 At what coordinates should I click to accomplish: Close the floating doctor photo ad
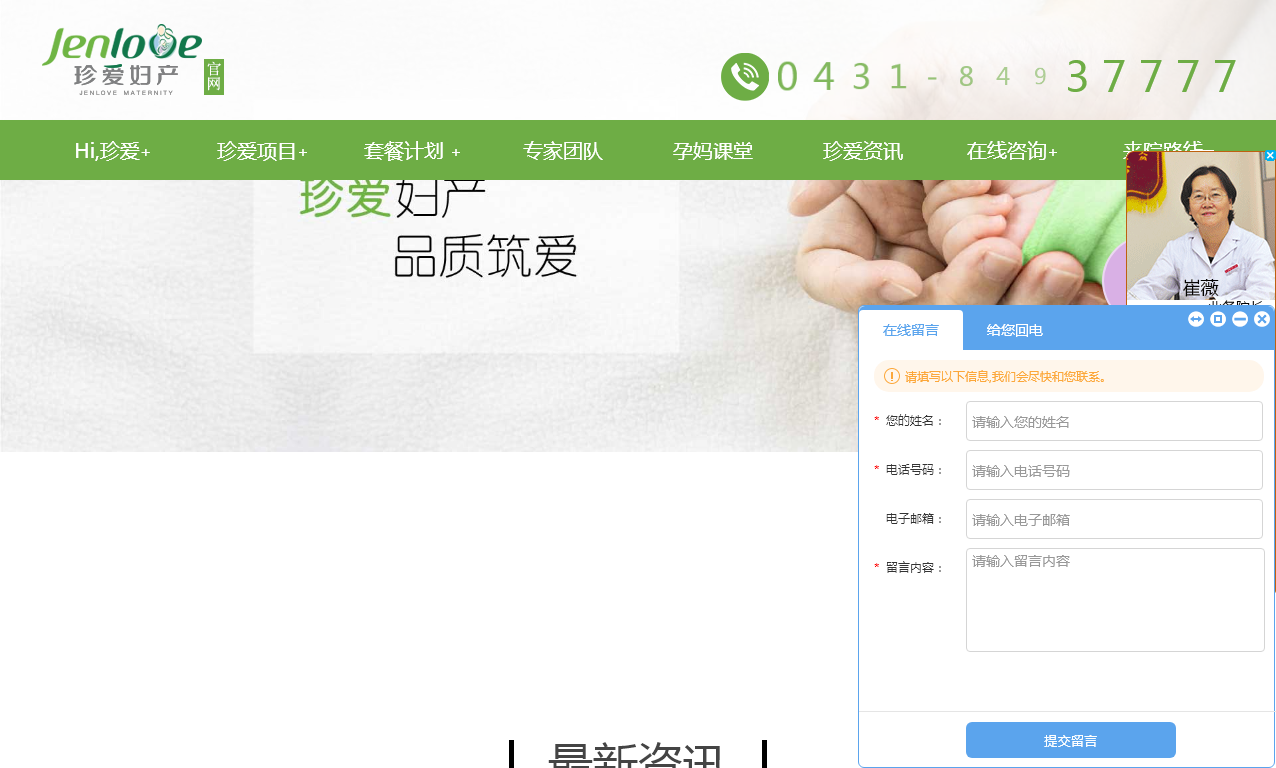[x=1270, y=156]
